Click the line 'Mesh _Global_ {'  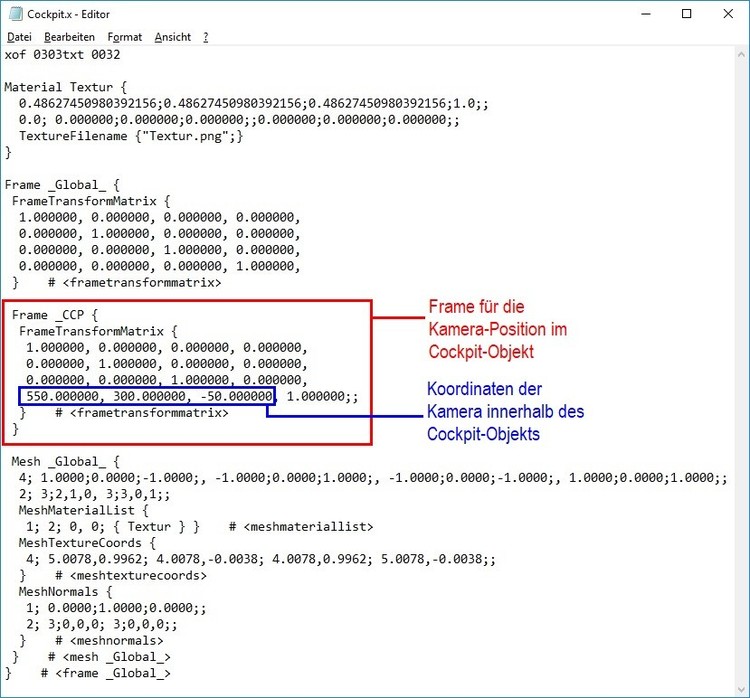pyautogui.click(x=66, y=462)
